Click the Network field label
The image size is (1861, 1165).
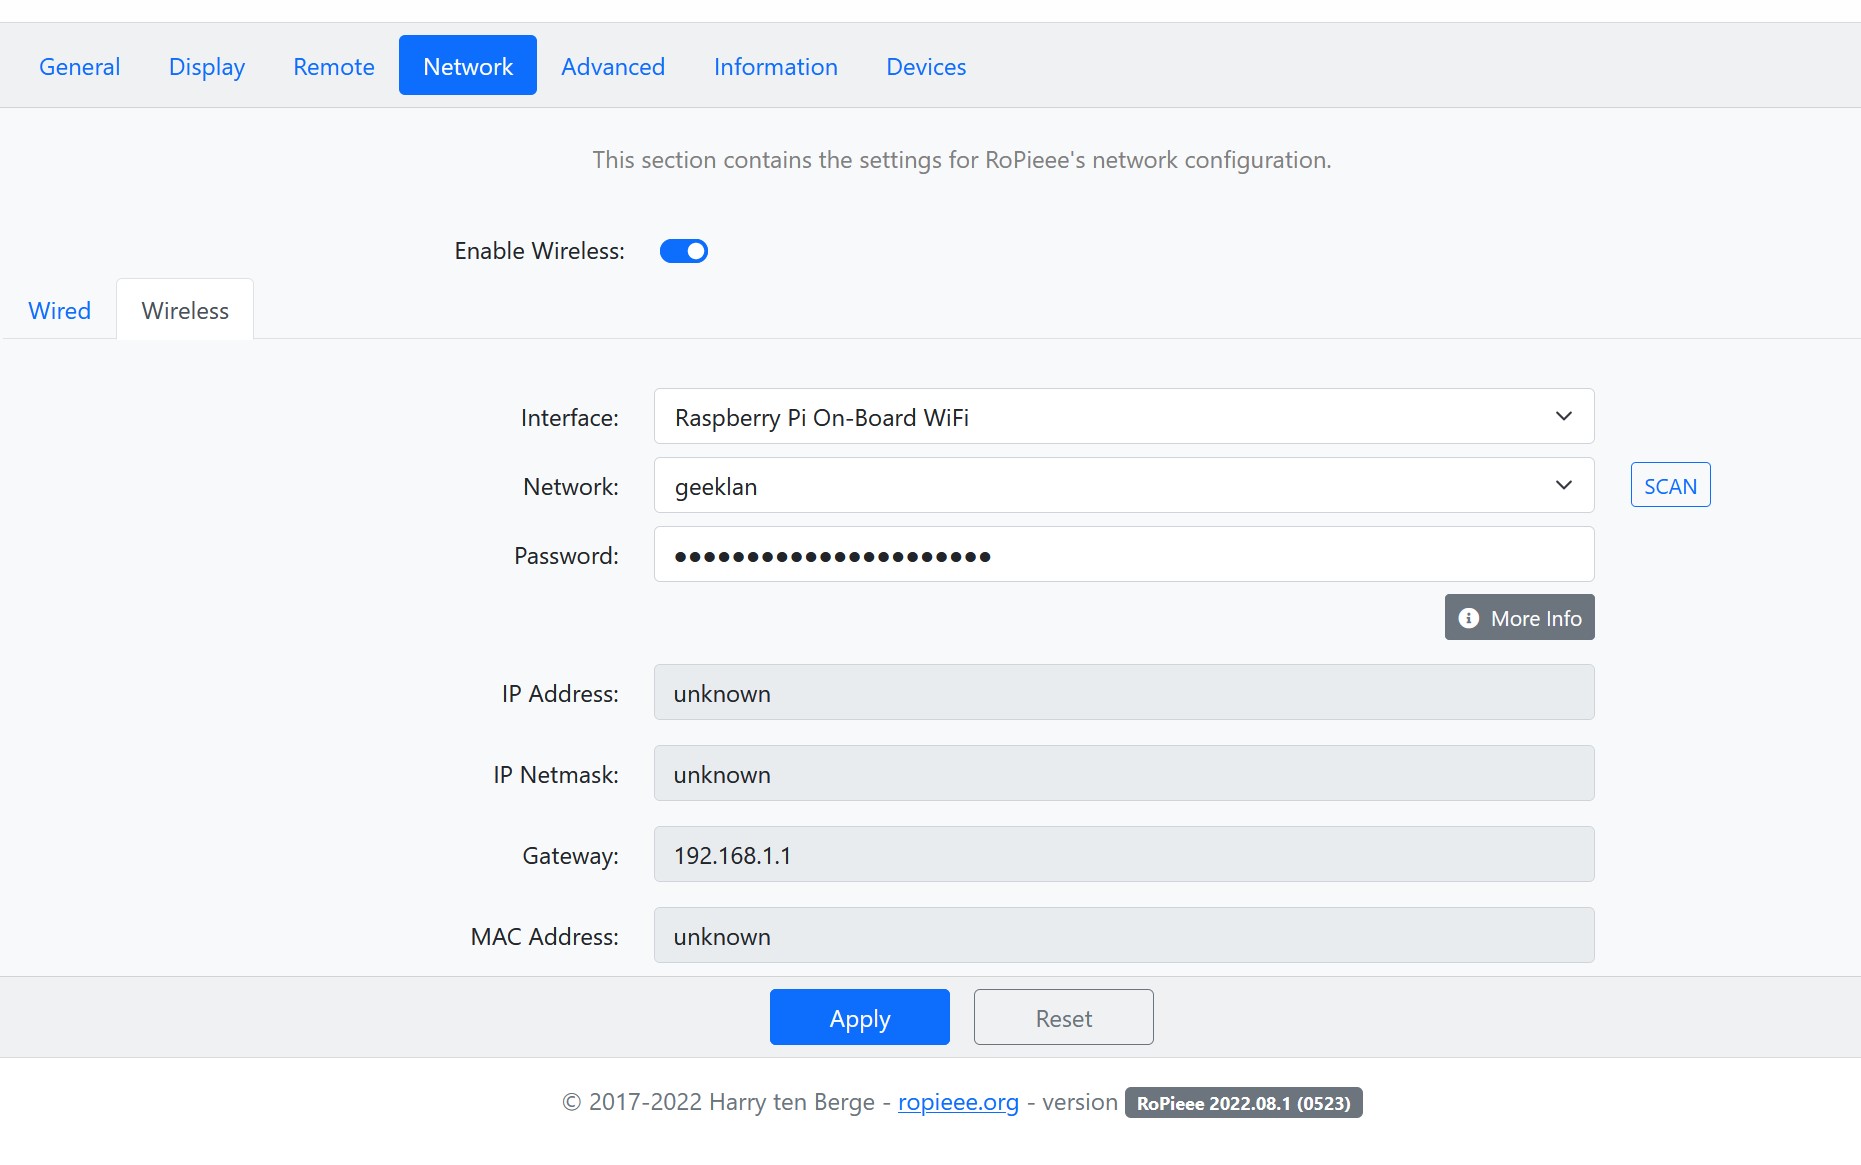(571, 487)
